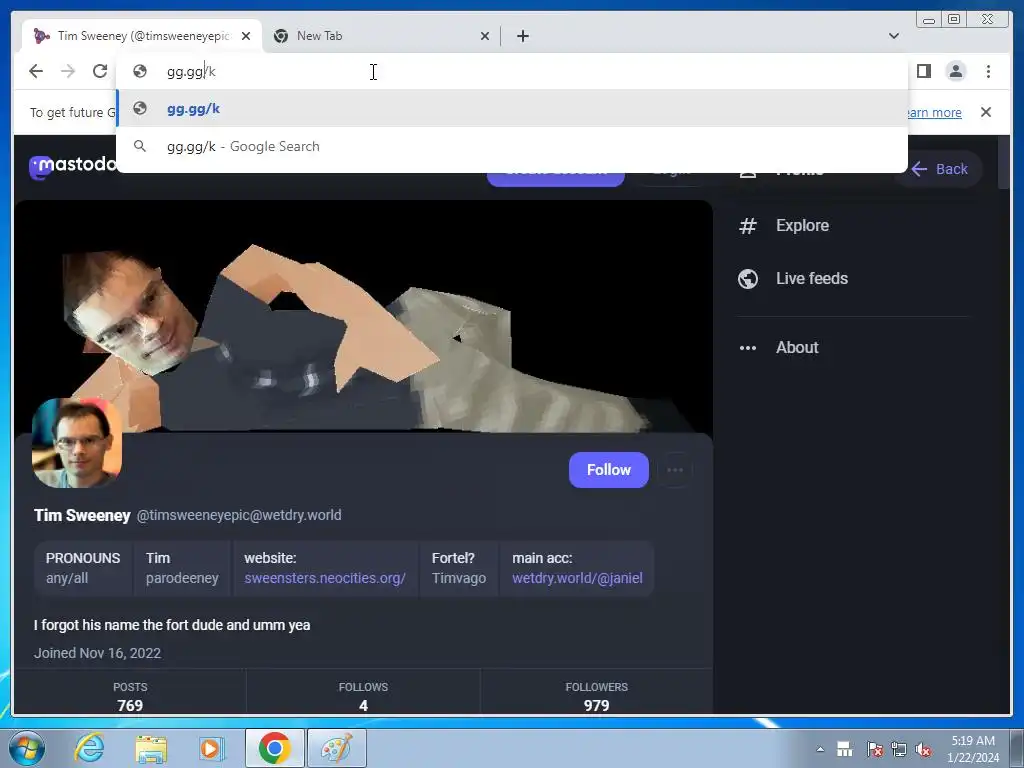Follow Tim Sweeney

point(609,470)
